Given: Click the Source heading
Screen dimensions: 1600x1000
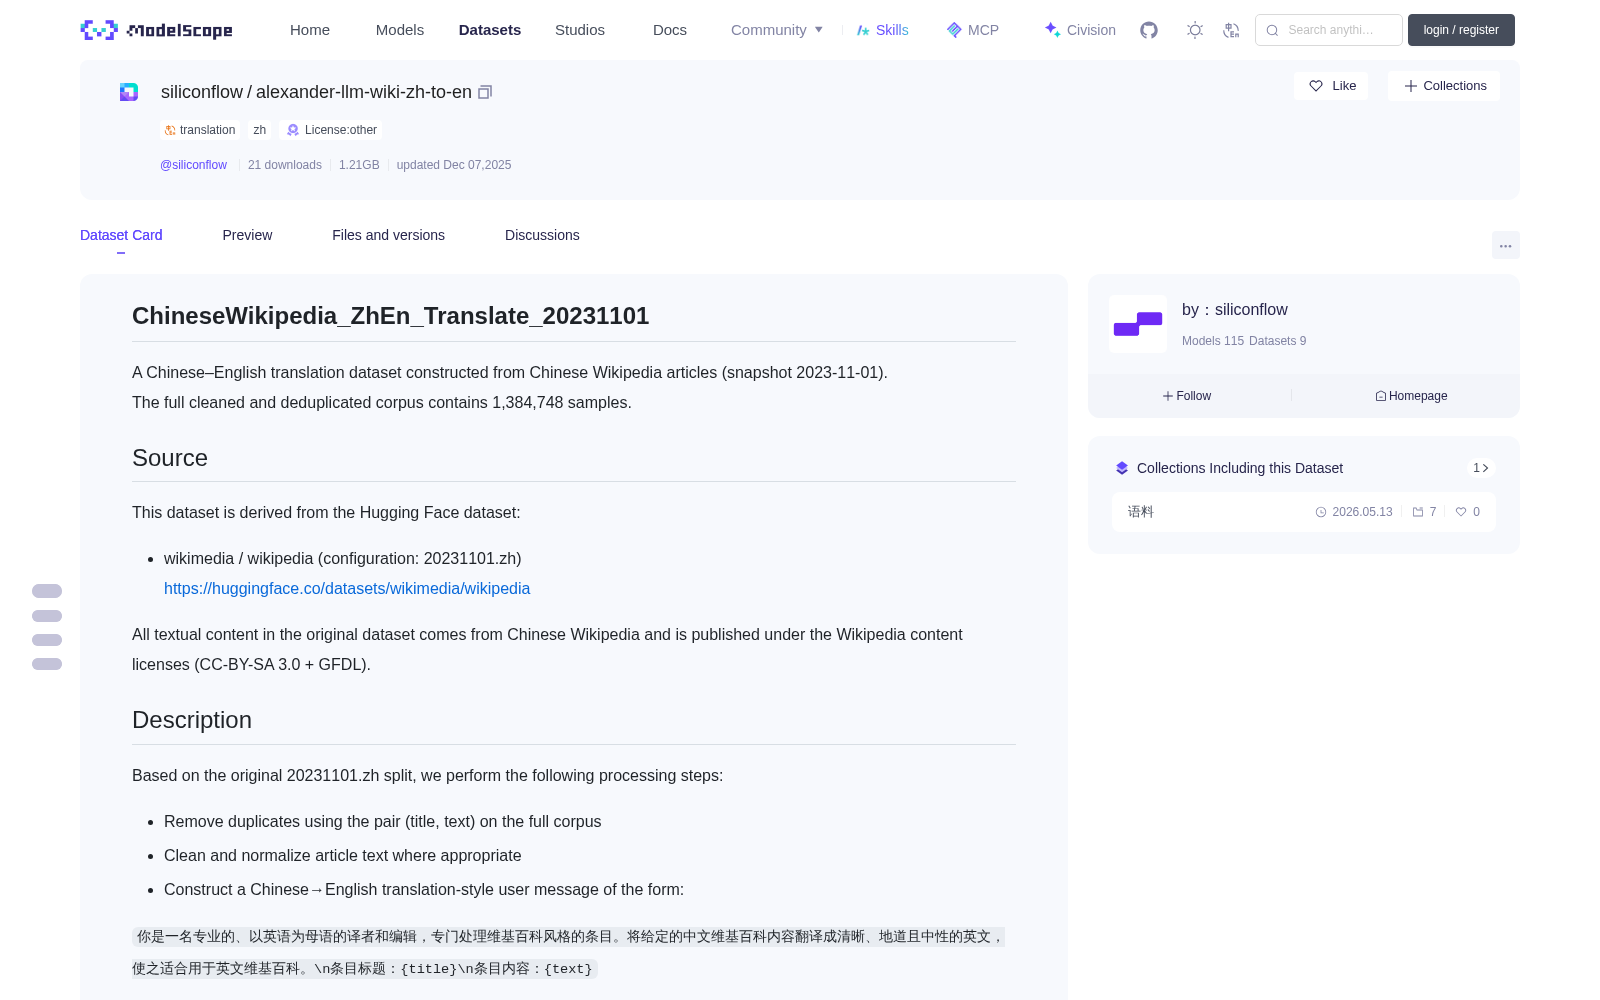Looking at the screenshot, I should pos(170,458).
